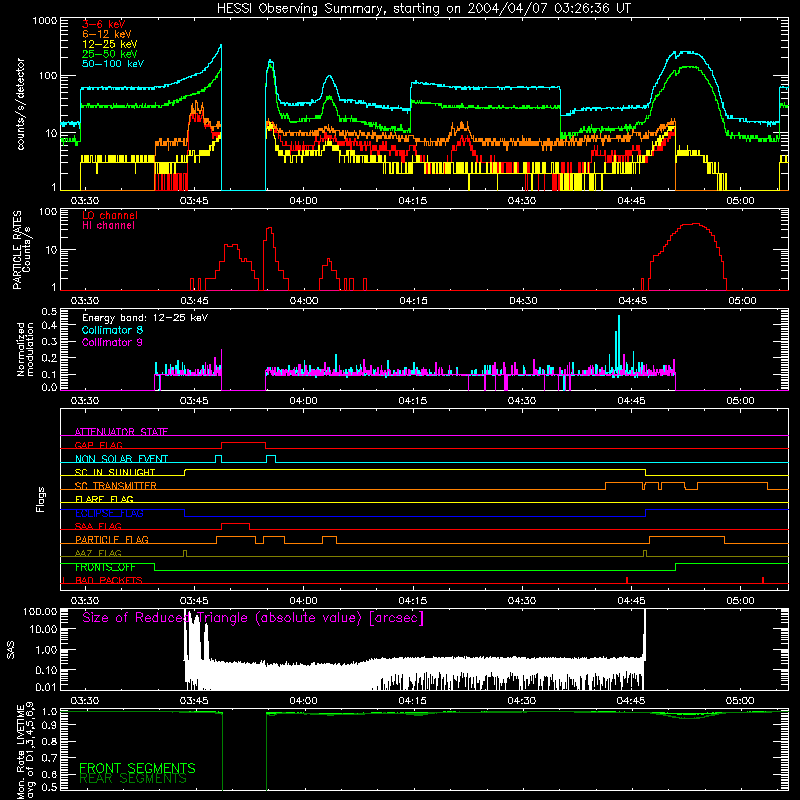Click the BAD PACKETS flag label
Viewport: 800px width, 800px height.
[x=109, y=580]
